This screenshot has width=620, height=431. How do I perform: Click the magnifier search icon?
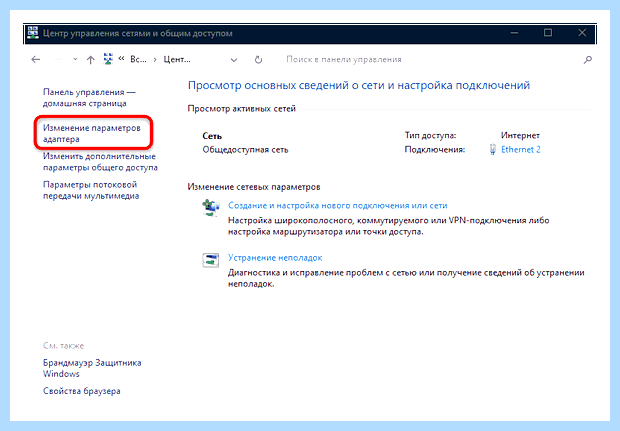[x=588, y=60]
